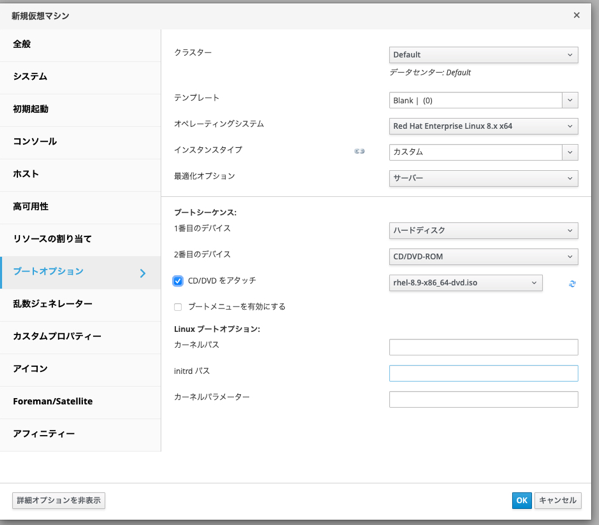599x525 pixels.
Task: Click the instance type link chain icon
Action: coord(359,151)
